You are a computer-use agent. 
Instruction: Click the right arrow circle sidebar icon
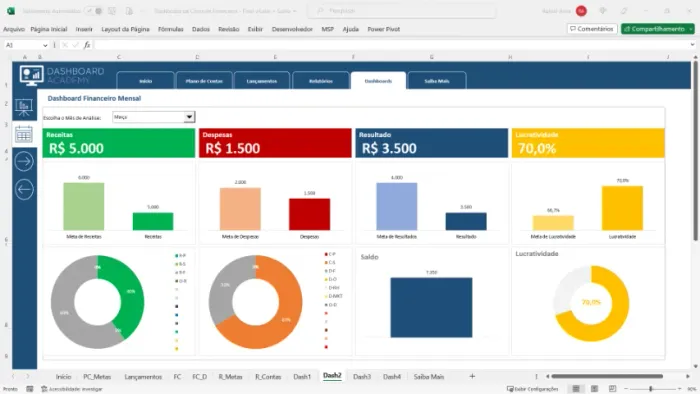click(x=24, y=162)
